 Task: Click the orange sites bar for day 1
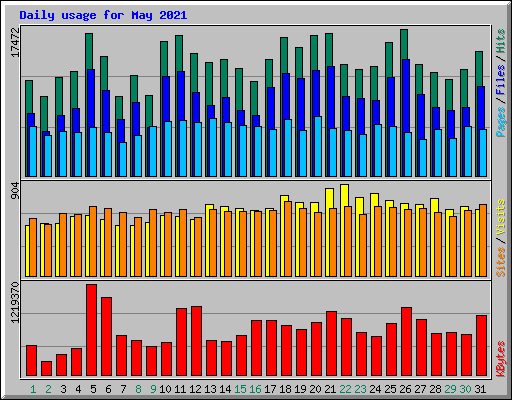coord(33,248)
